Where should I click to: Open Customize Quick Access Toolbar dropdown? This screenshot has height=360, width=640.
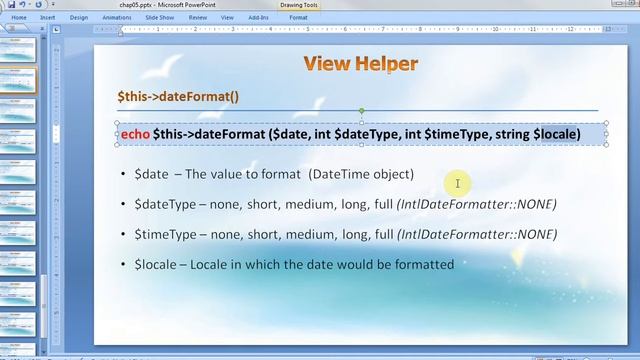pos(53,4)
